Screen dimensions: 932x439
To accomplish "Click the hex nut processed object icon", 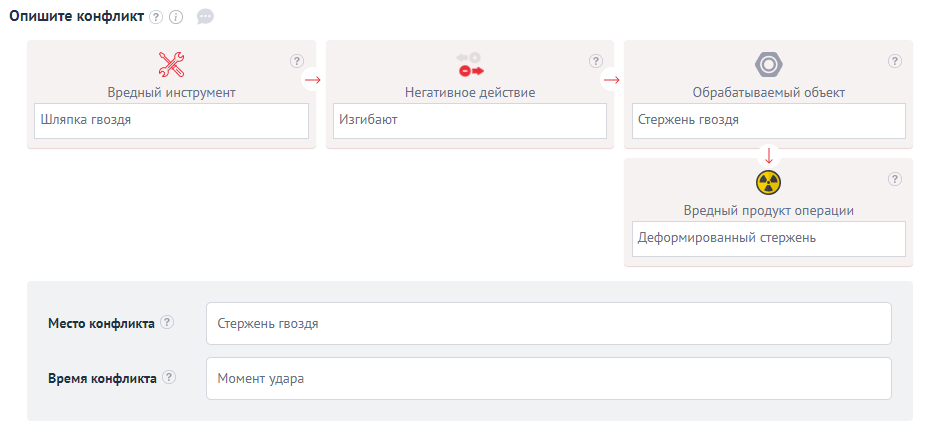I will tap(768, 65).
